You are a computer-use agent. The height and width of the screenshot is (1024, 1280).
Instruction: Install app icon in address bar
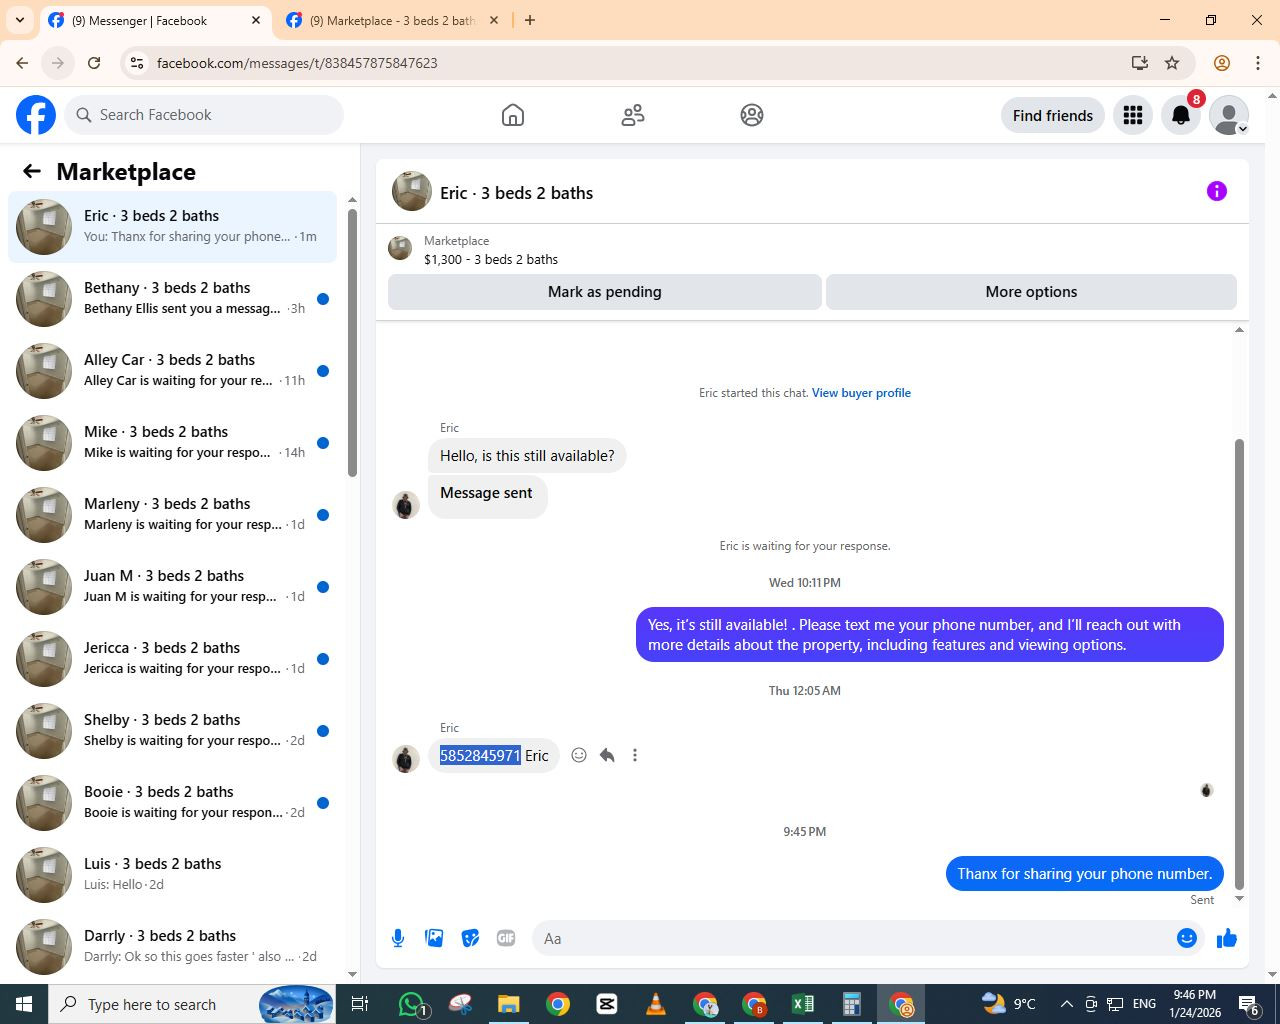click(x=1139, y=63)
